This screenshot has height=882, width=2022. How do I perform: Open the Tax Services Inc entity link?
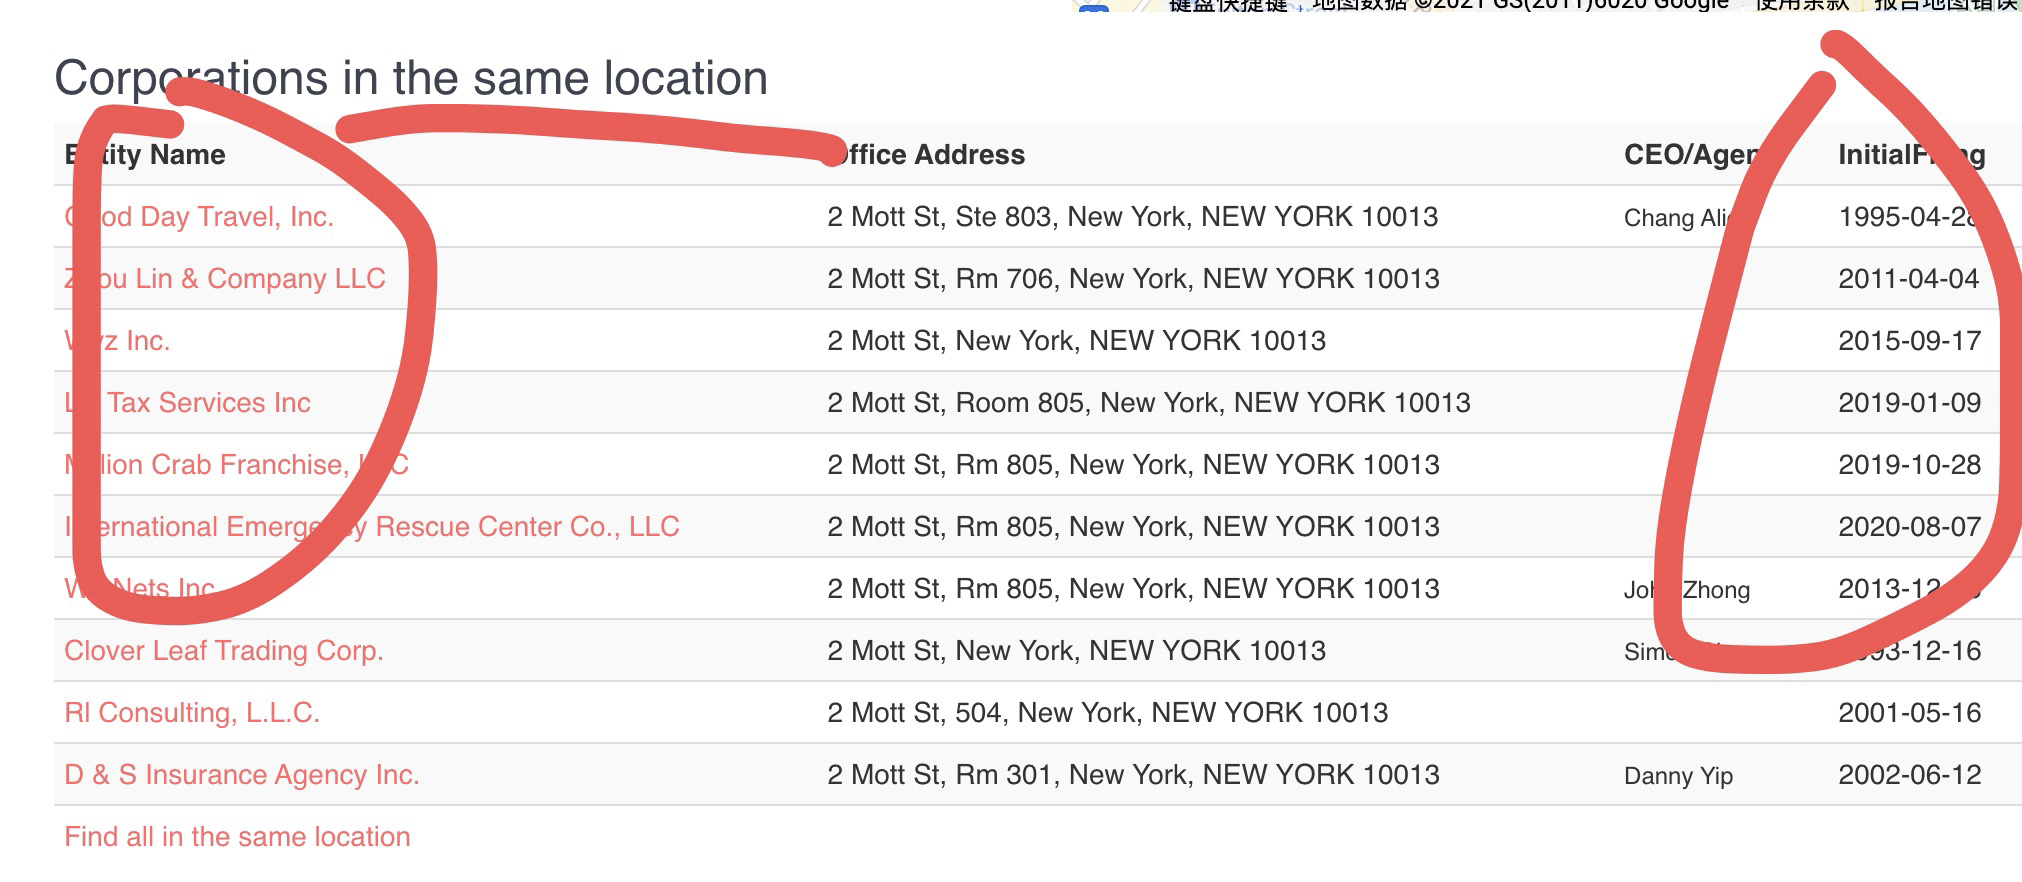click(x=188, y=403)
